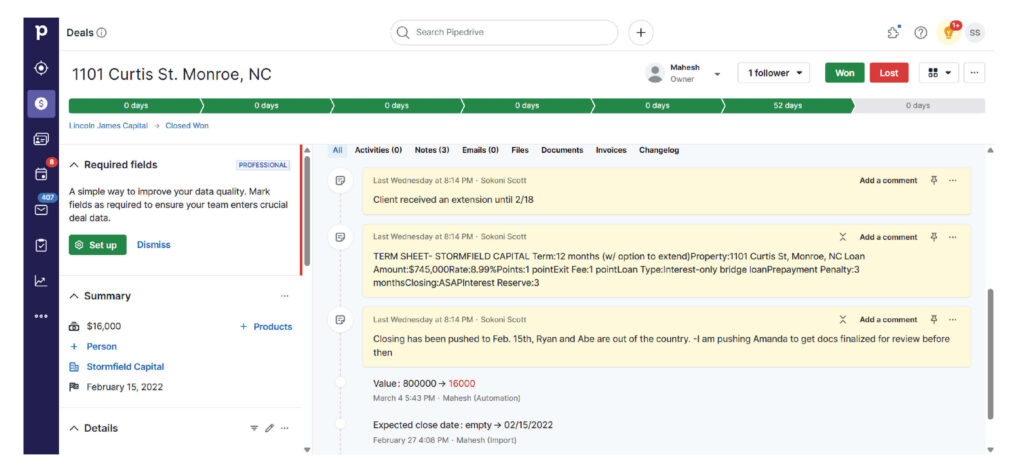Screen dimensions: 1024x472
Task: Open Mail inbox icon with 407 badge
Action: pyautogui.click(x=40, y=210)
